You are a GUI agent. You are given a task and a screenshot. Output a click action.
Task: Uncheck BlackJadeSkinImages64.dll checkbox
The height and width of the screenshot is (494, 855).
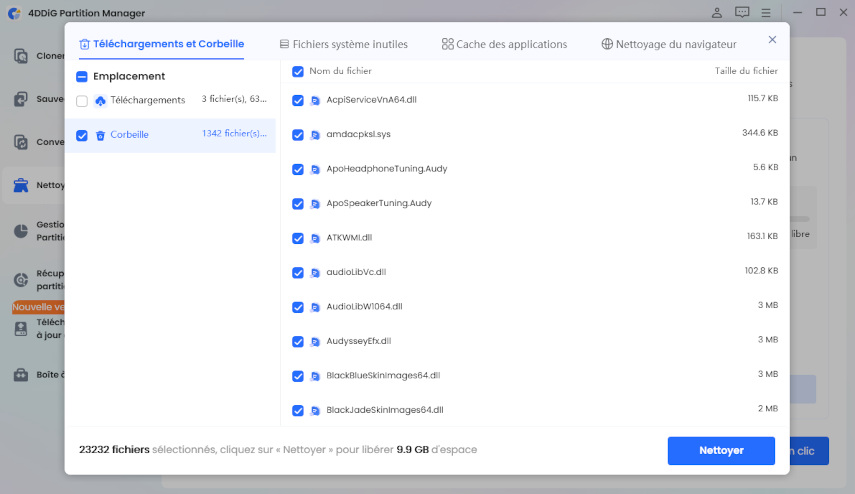coord(298,411)
